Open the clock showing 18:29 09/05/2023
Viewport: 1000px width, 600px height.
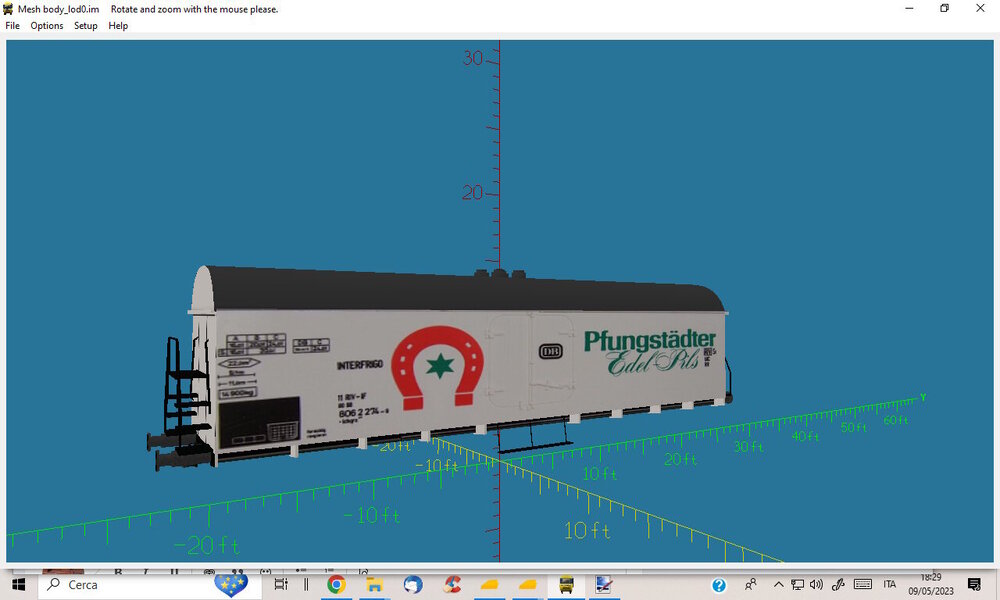(x=930, y=584)
